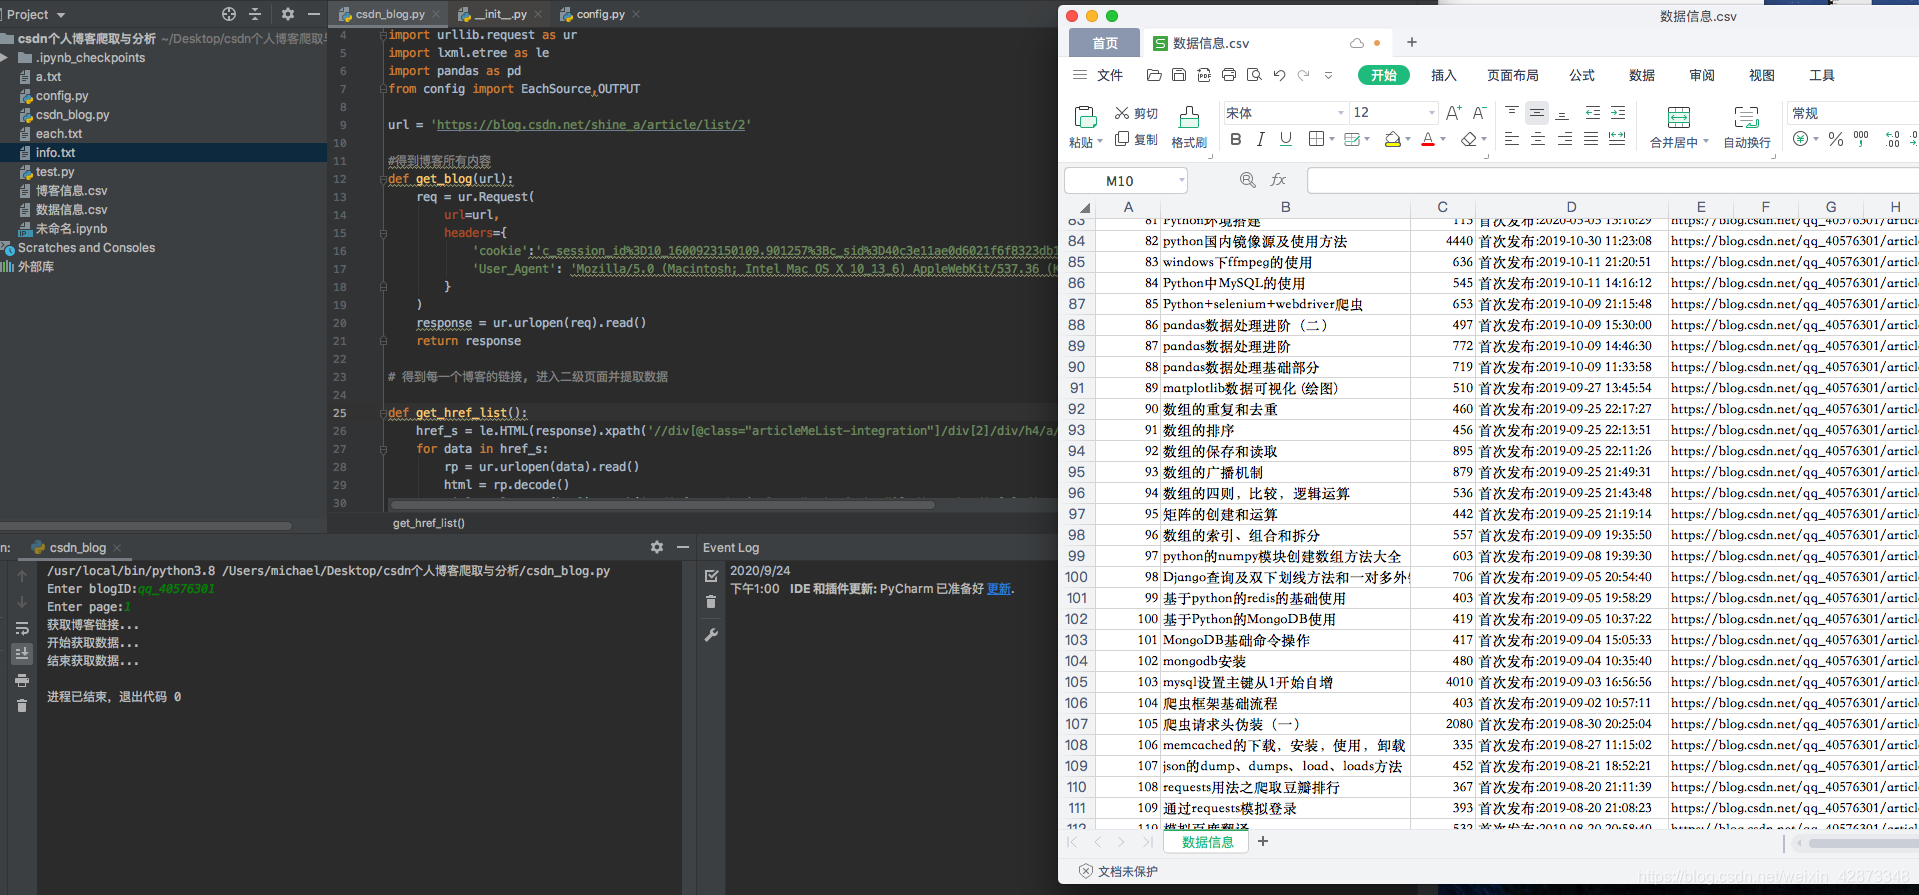
Task: Open the 常规 number format dropdown
Action: pos(1852,113)
